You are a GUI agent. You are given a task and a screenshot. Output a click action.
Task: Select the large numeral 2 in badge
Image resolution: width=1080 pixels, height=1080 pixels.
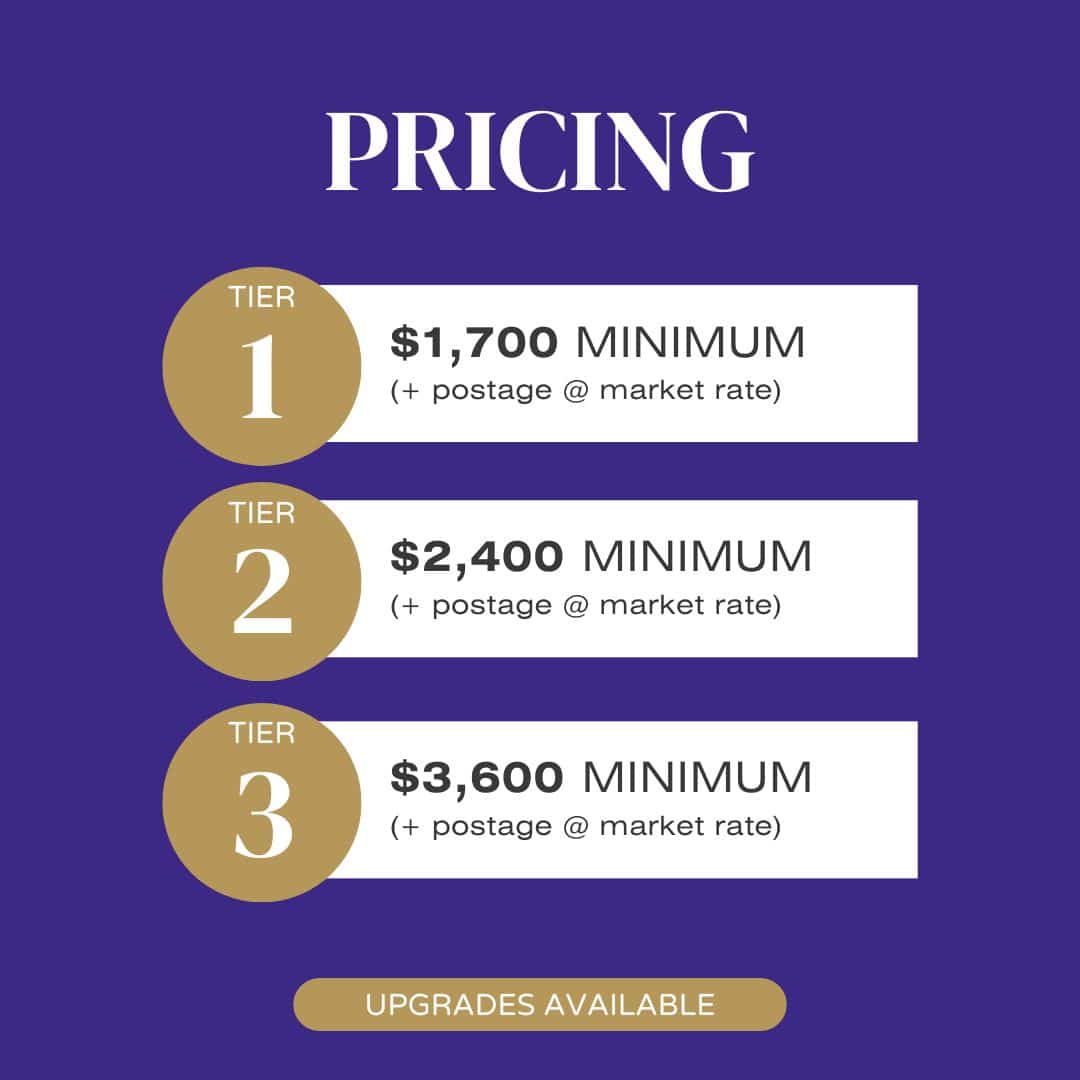(x=262, y=592)
